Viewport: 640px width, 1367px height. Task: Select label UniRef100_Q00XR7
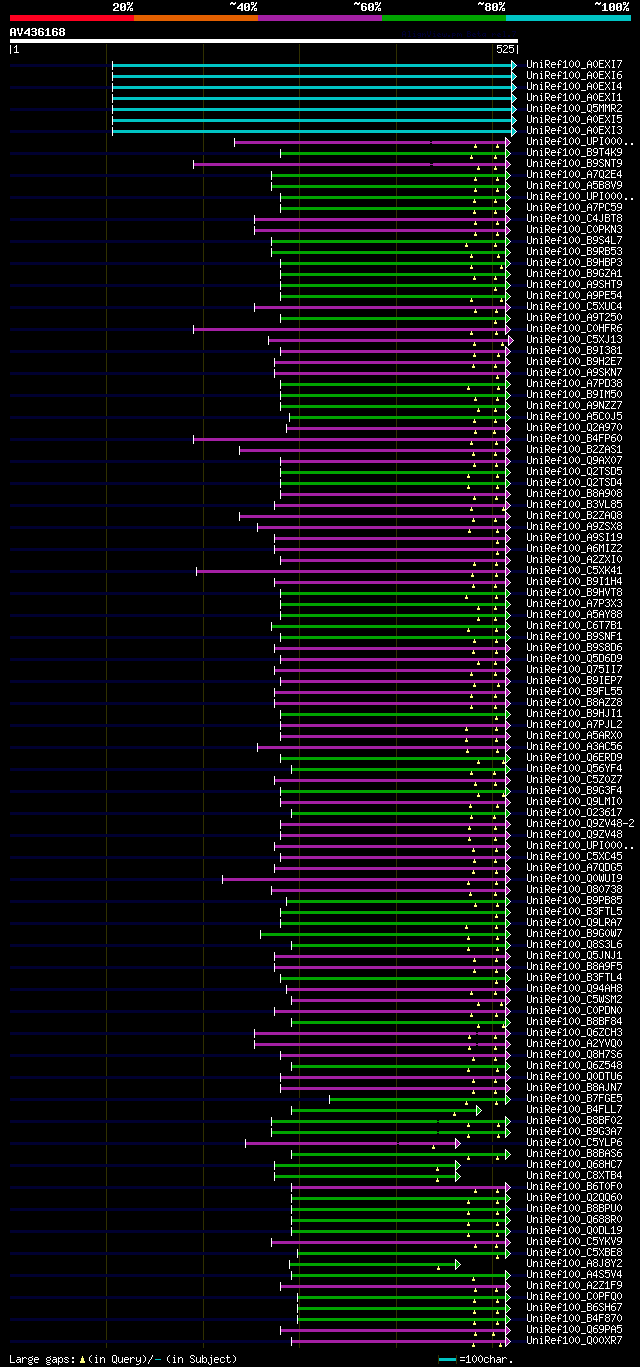[x=574, y=1340]
